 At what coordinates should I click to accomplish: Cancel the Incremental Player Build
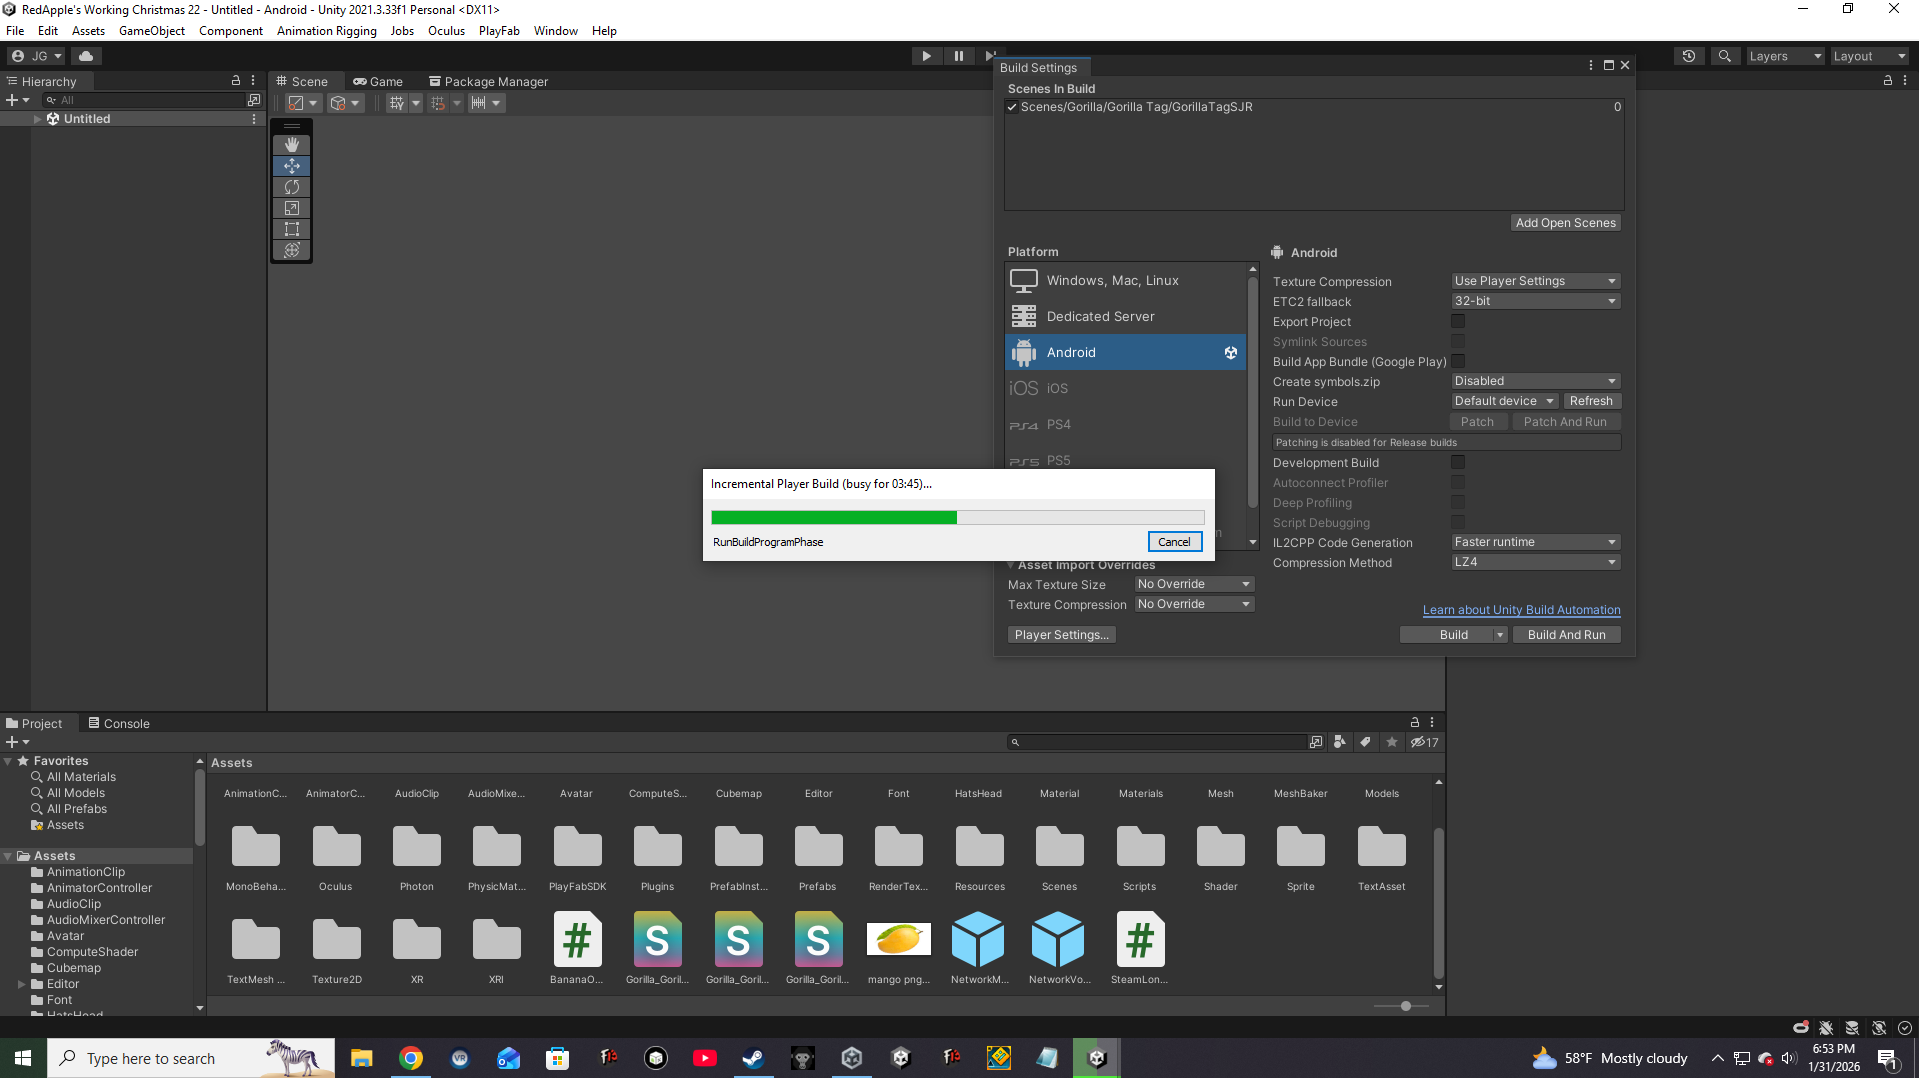1174,542
